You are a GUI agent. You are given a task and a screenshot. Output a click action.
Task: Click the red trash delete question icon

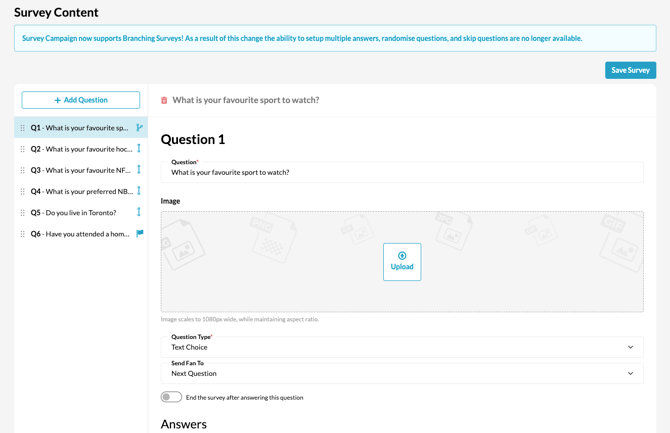click(x=164, y=101)
